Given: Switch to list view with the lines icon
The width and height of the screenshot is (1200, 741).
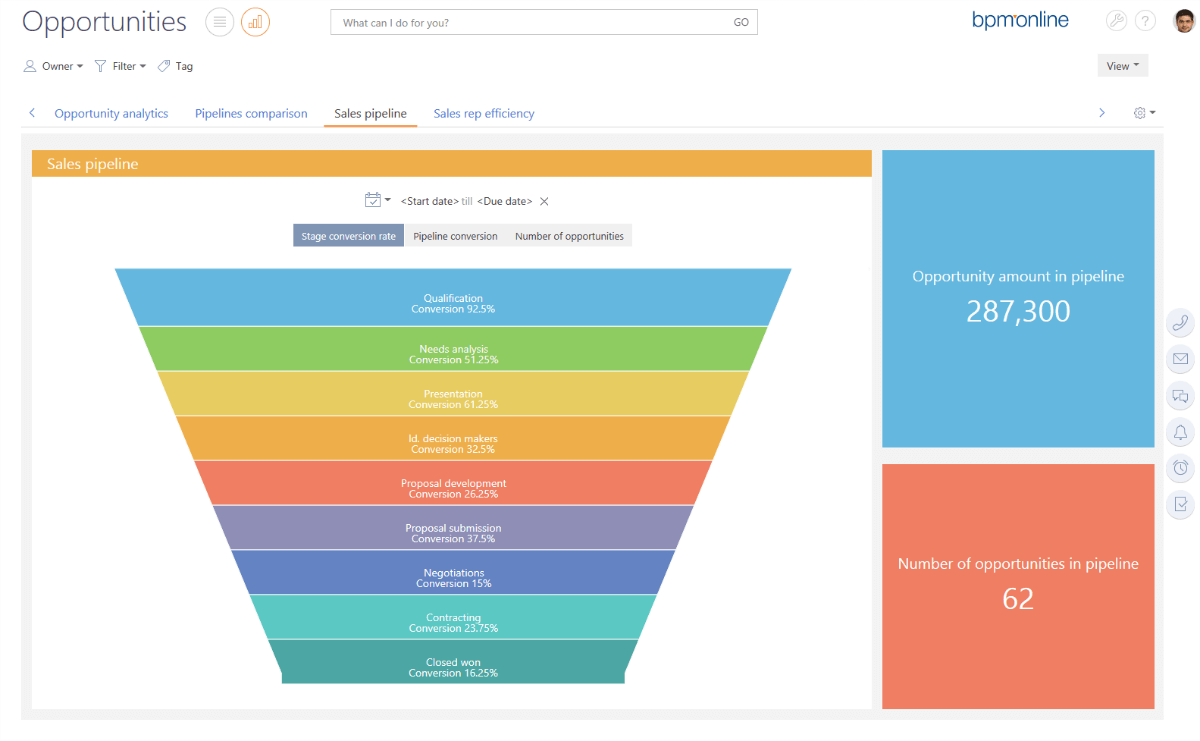Looking at the screenshot, I should click(x=219, y=22).
